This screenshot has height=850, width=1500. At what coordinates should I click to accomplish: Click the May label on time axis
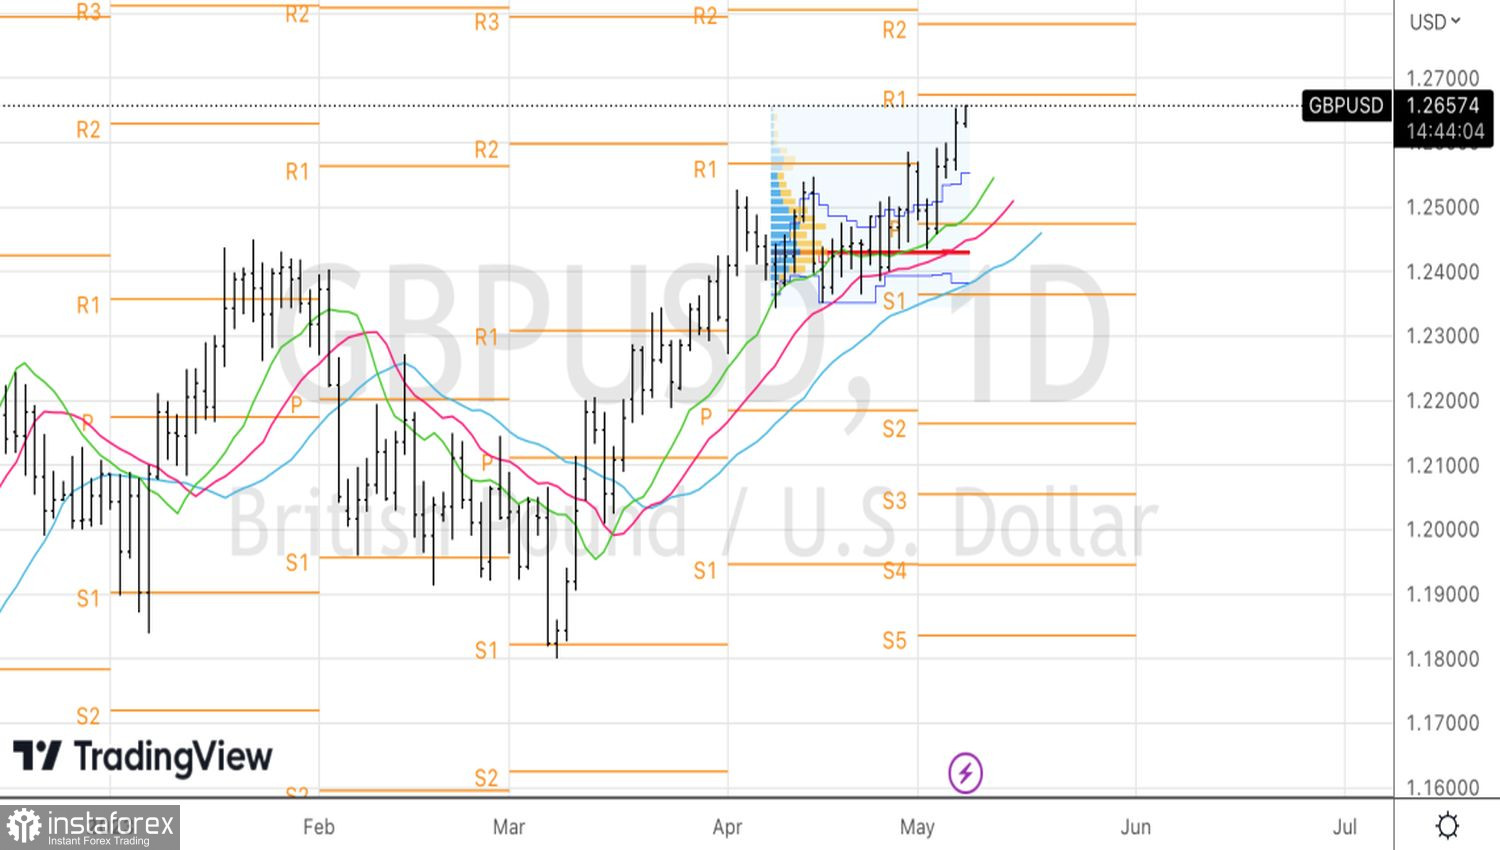(x=917, y=827)
